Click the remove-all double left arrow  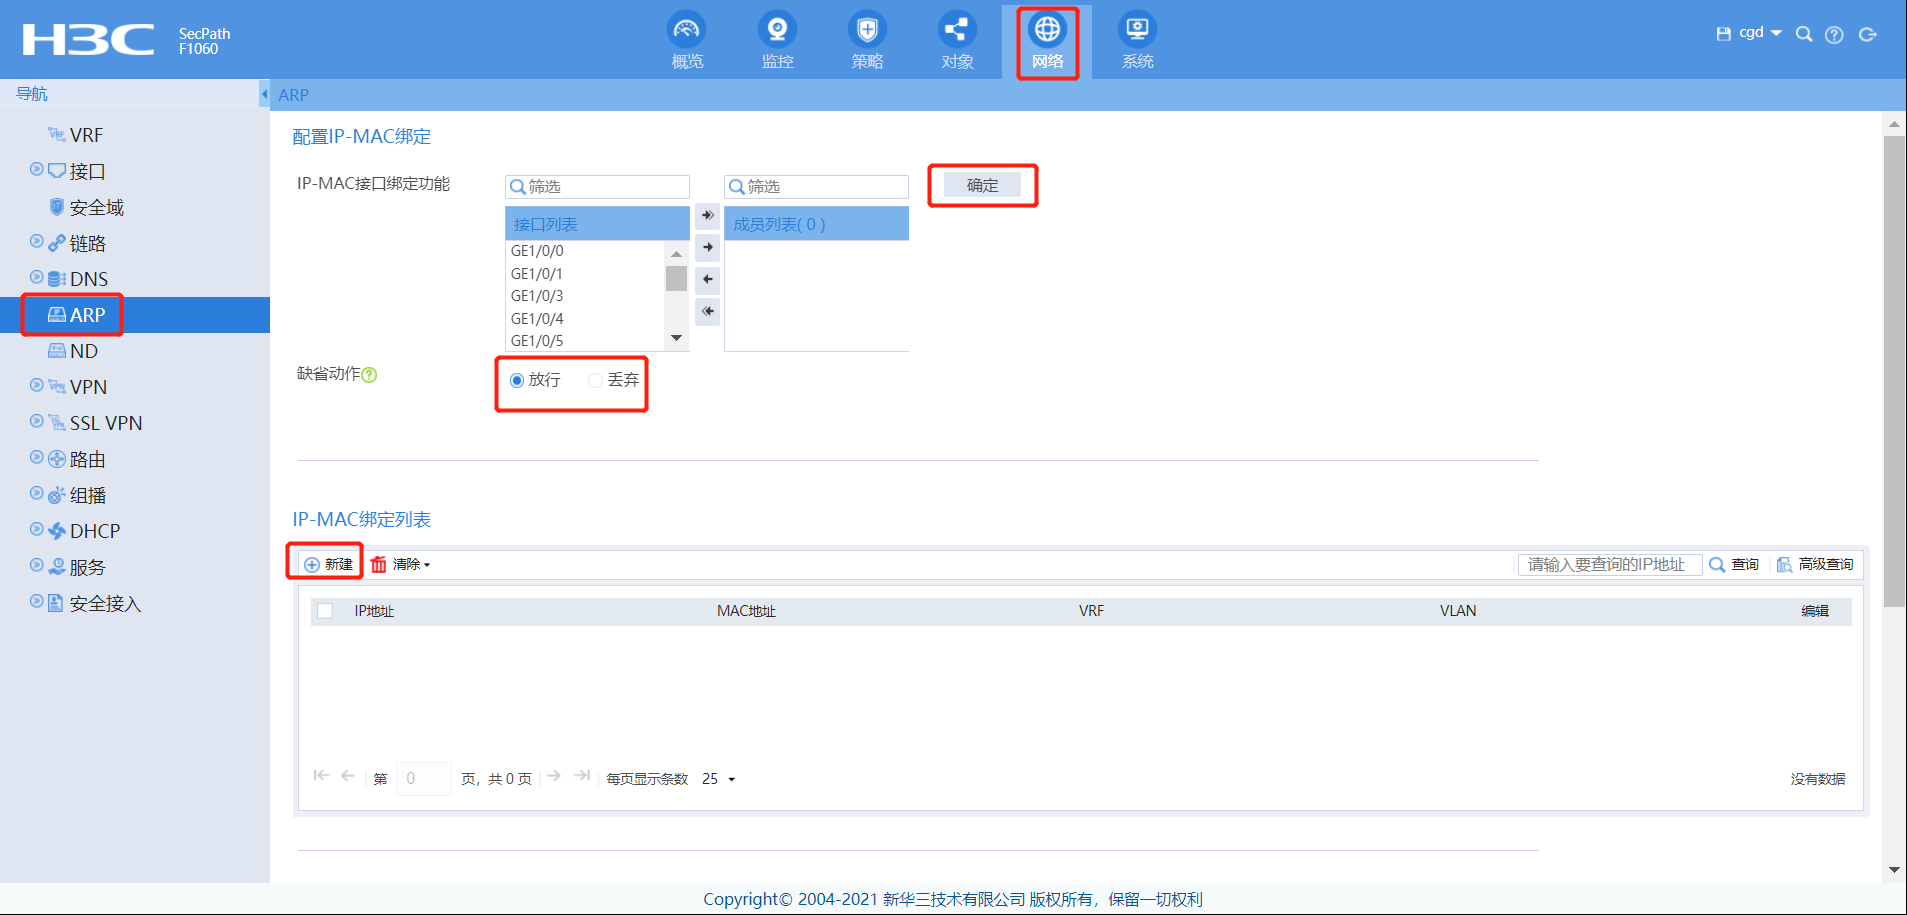[707, 311]
